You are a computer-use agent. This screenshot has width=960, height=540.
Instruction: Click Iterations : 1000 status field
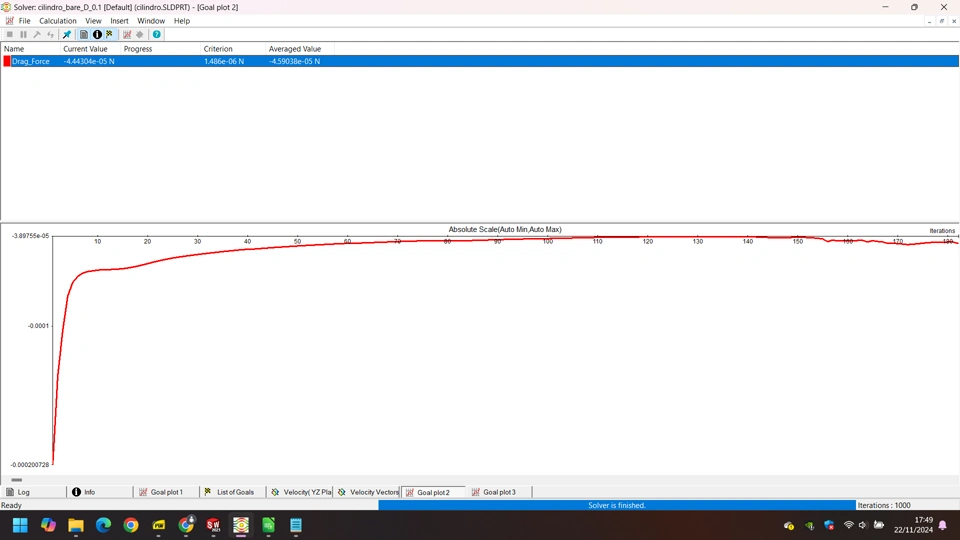point(884,505)
